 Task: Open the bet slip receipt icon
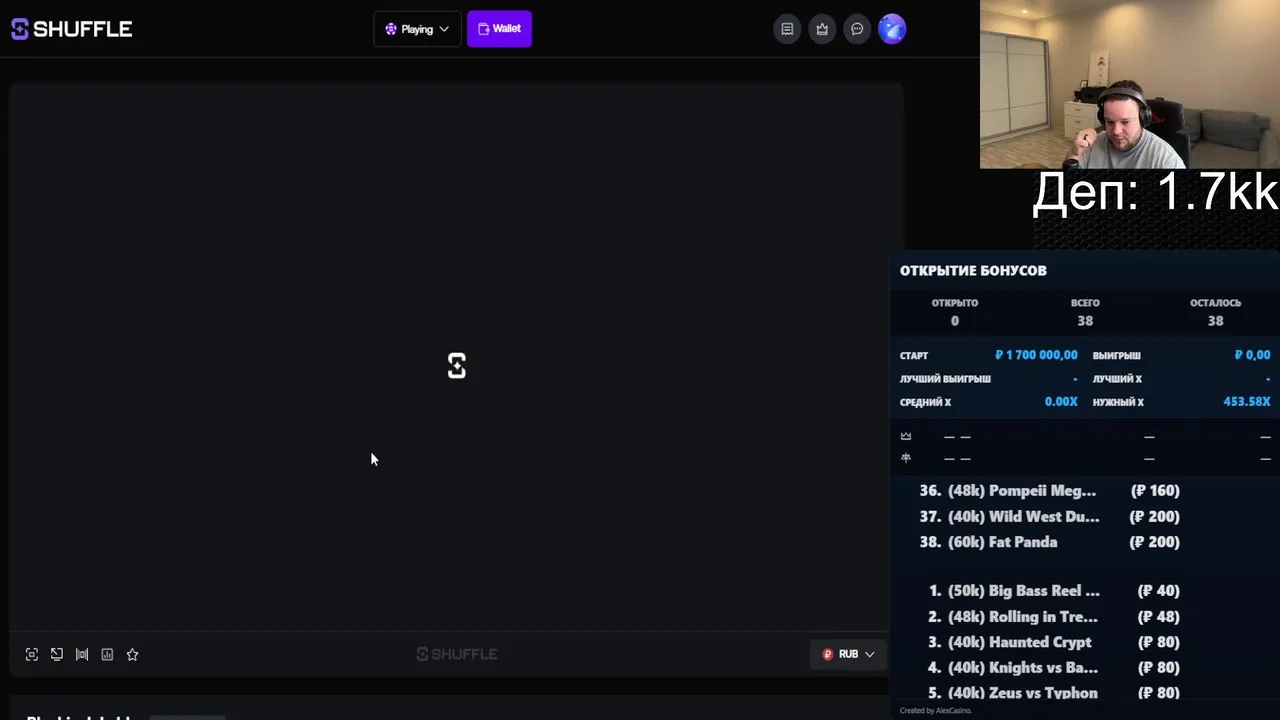pyautogui.click(x=787, y=29)
